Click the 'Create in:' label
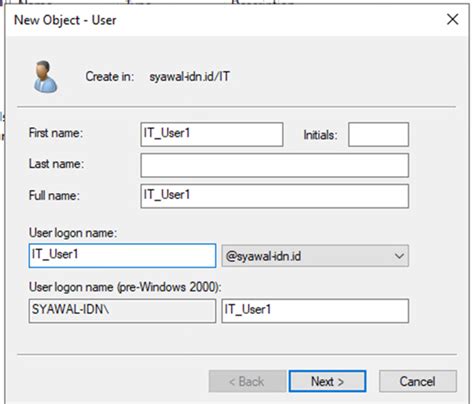This screenshot has height=404, width=474. [x=110, y=76]
